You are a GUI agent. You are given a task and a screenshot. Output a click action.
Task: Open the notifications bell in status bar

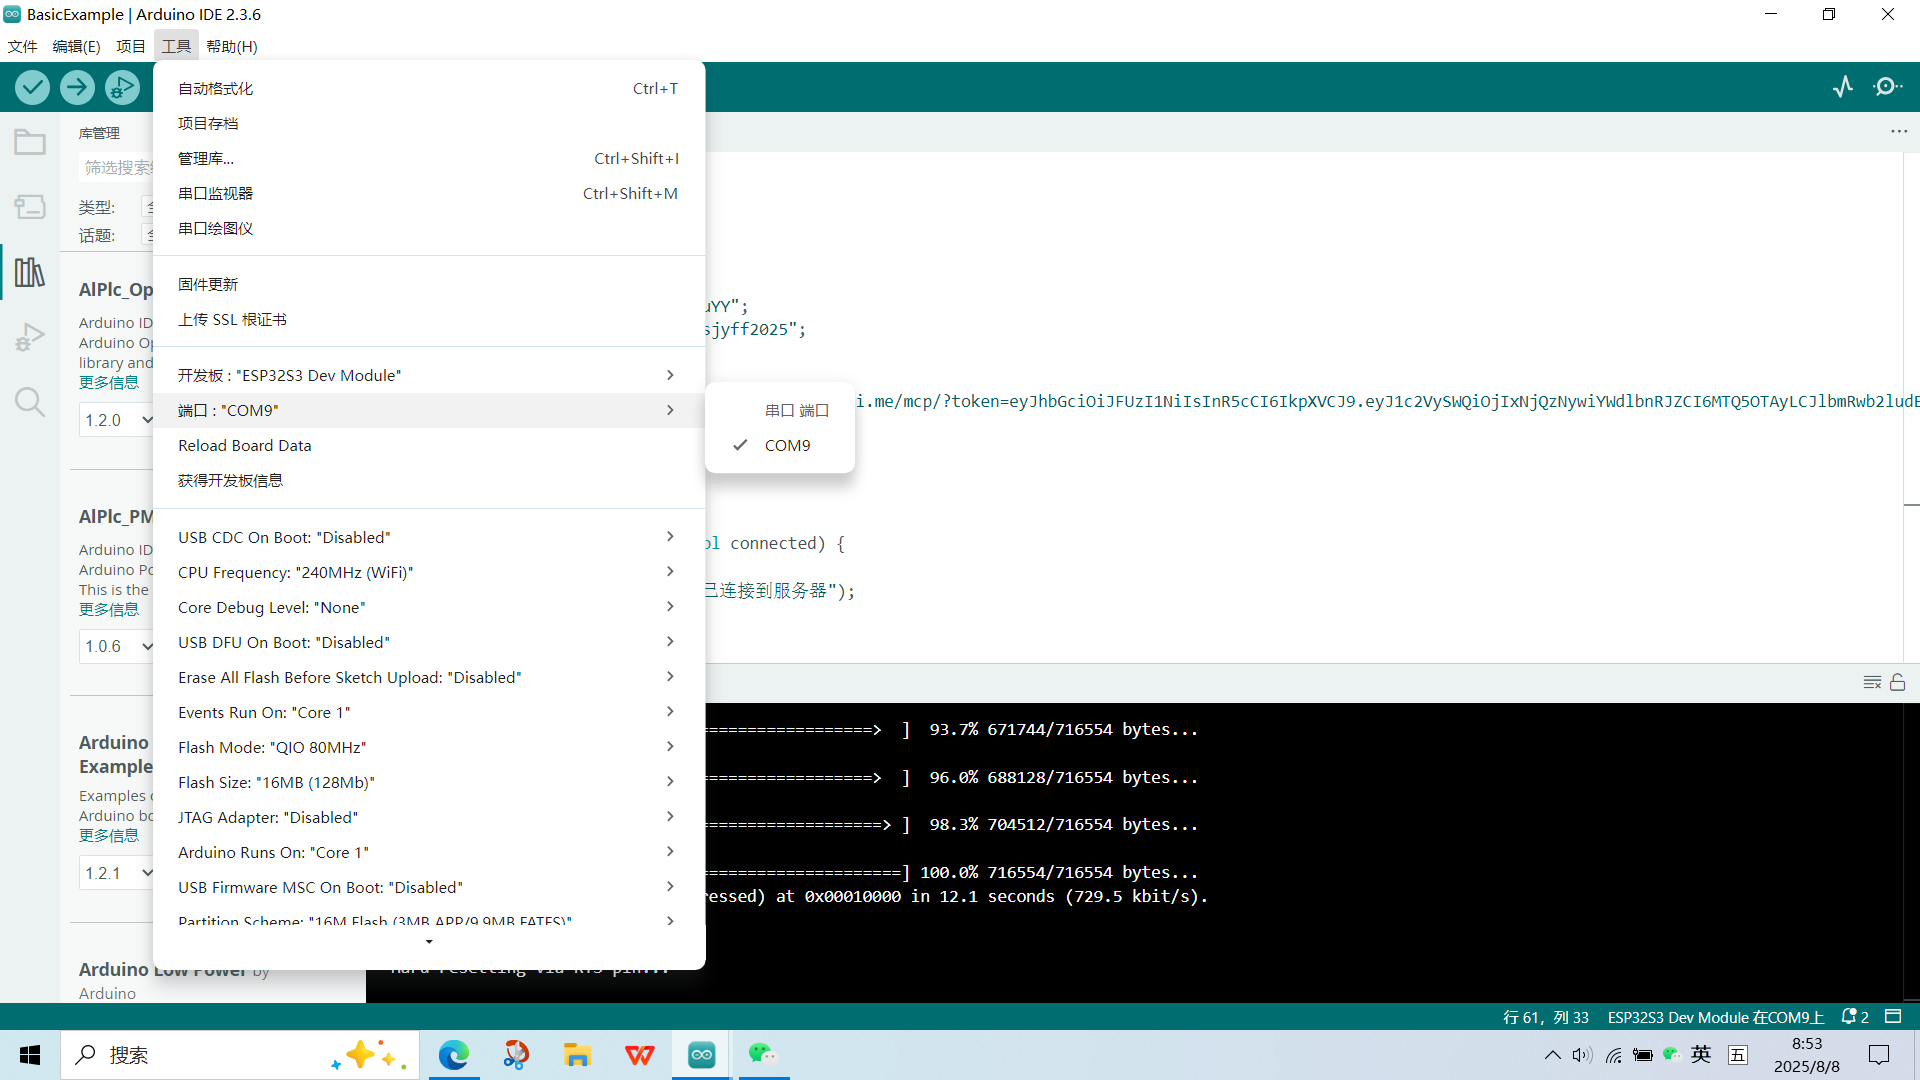click(1855, 1017)
